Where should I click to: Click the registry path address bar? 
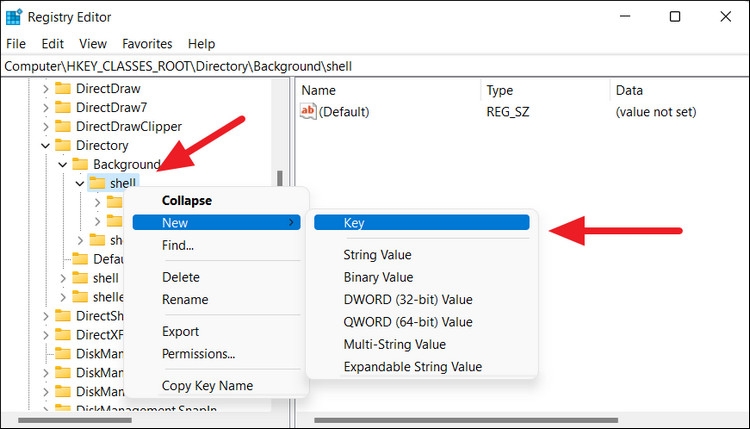coord(375,66)
